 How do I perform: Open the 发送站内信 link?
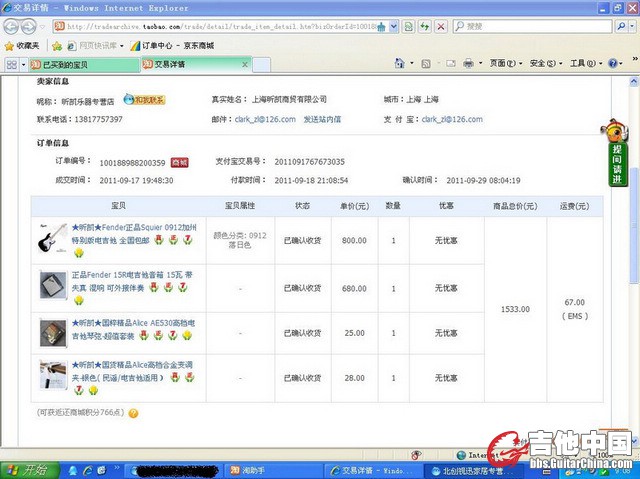(x=321, y=119)
